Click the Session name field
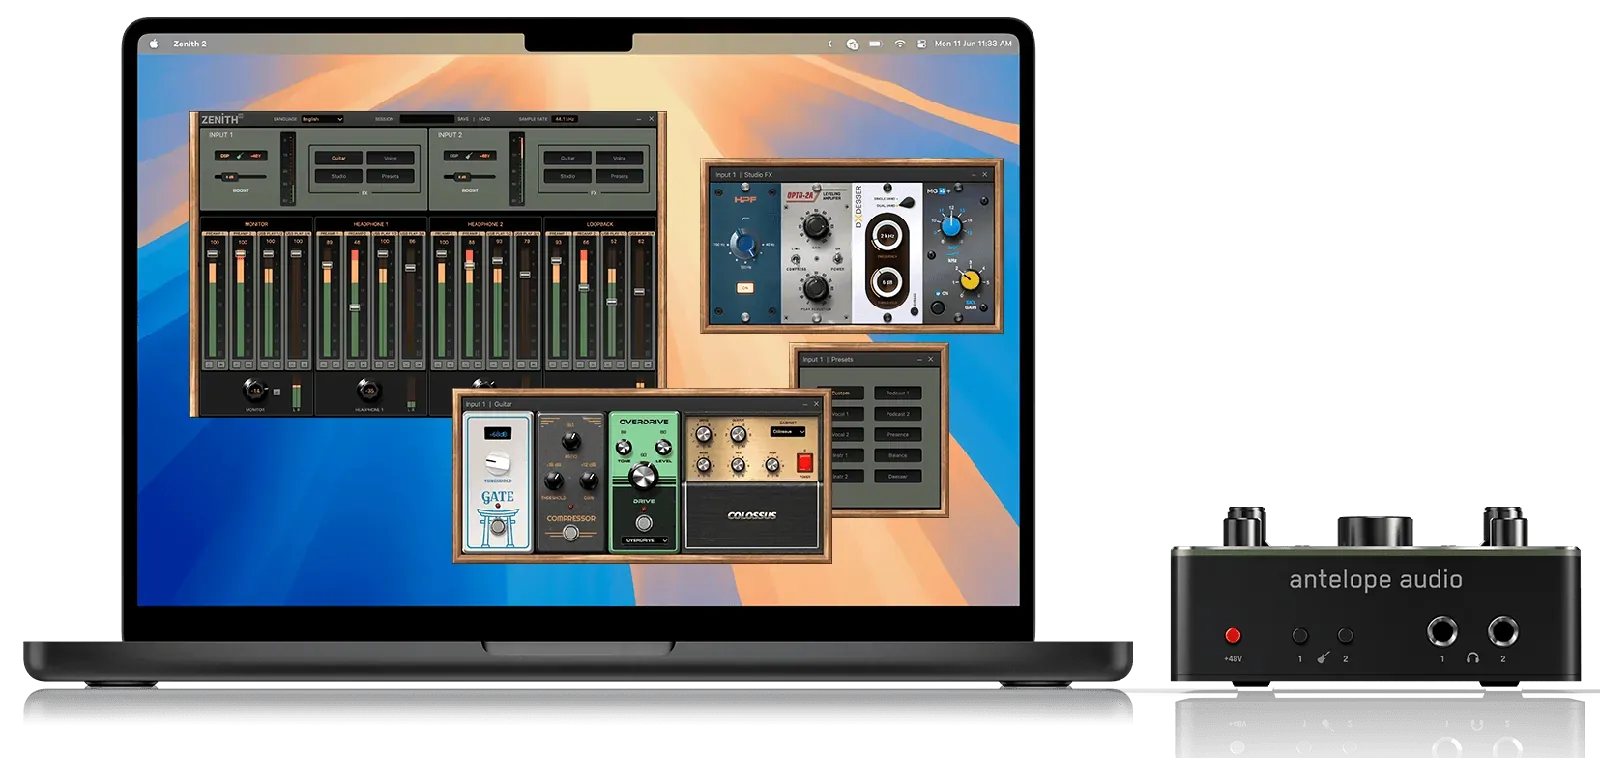The image size is (1600, 758). click(426, 119)
